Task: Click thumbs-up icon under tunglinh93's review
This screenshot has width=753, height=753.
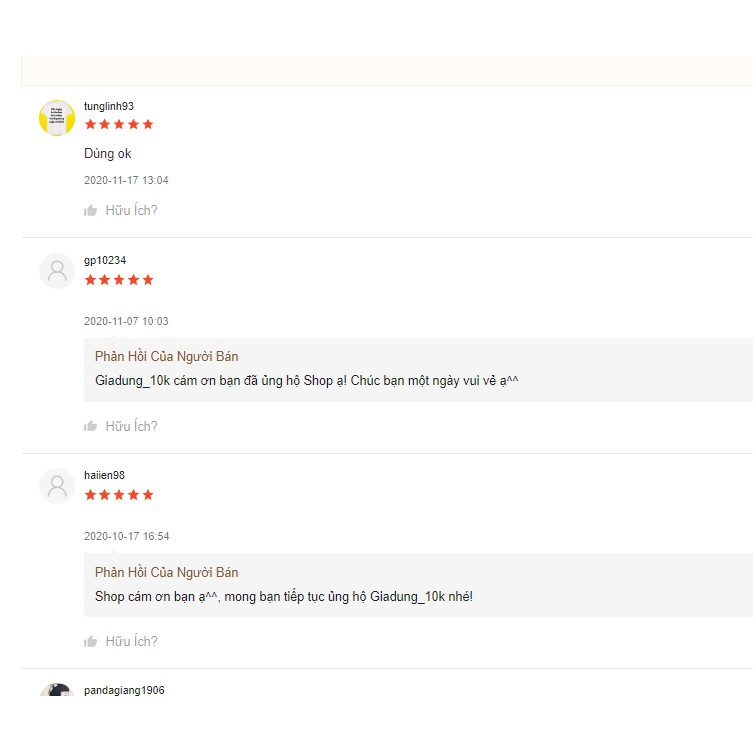Action: (x=91, y=211)
